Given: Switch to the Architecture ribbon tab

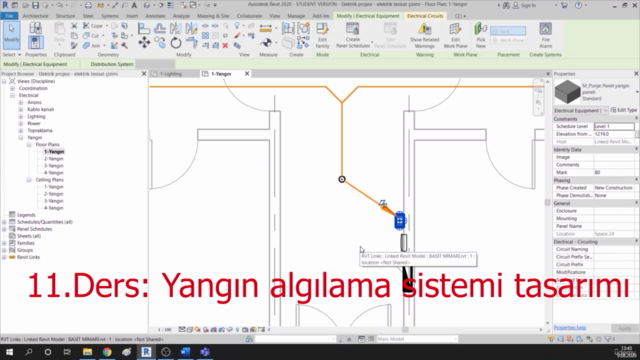Looking at the screenshot, I should pos(36,16).
